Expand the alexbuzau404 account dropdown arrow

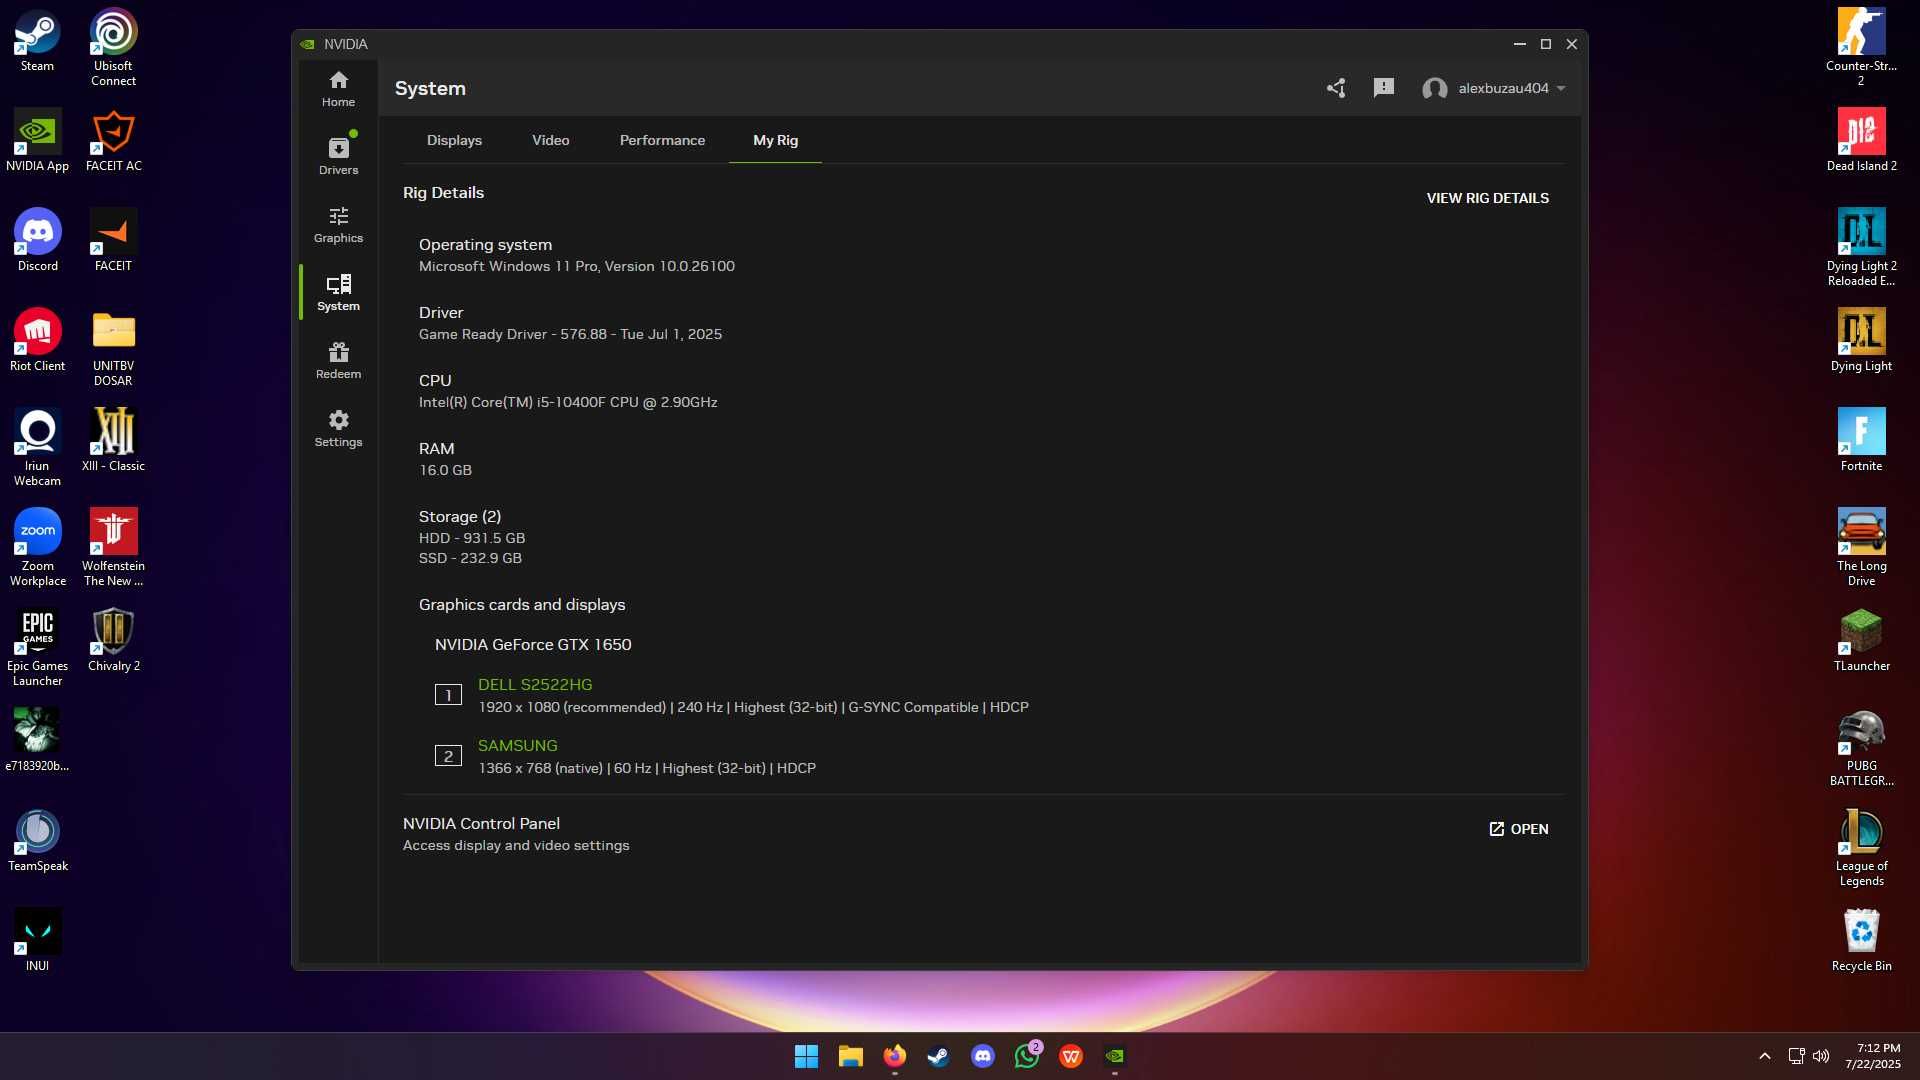1561,89
